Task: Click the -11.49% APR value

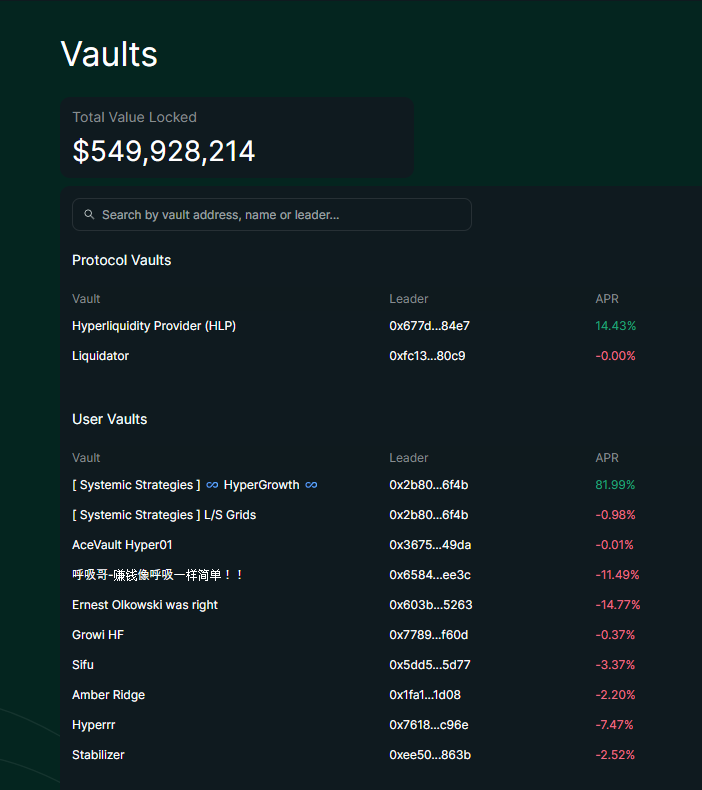Action: [x=617, y=575]
